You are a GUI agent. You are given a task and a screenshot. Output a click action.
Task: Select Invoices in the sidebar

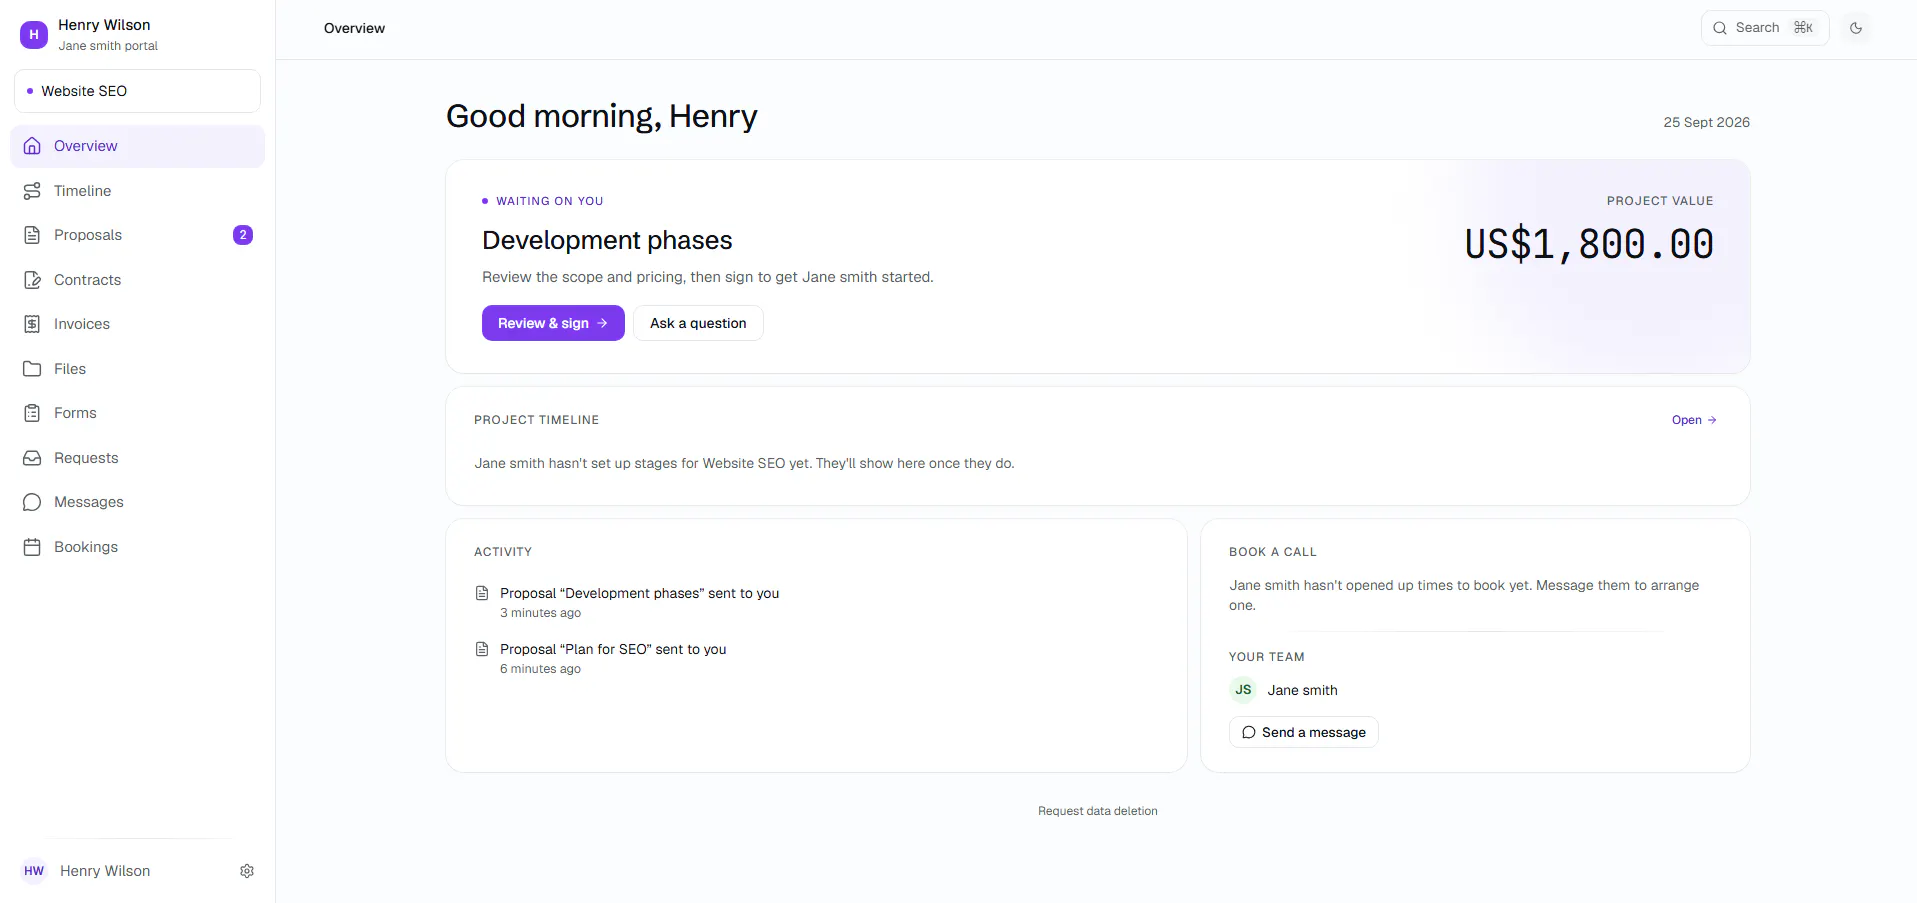[x=137, y=324]
